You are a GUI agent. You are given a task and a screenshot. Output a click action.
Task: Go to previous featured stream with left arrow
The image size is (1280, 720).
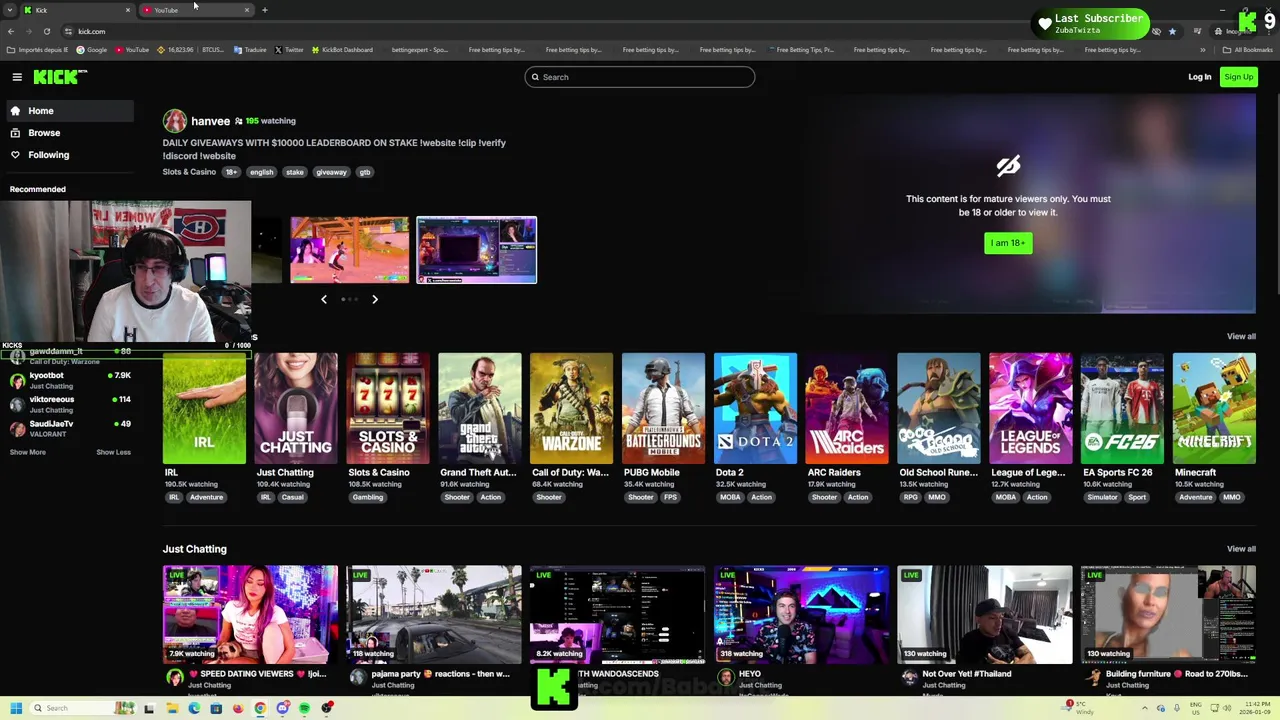point(323,299)
